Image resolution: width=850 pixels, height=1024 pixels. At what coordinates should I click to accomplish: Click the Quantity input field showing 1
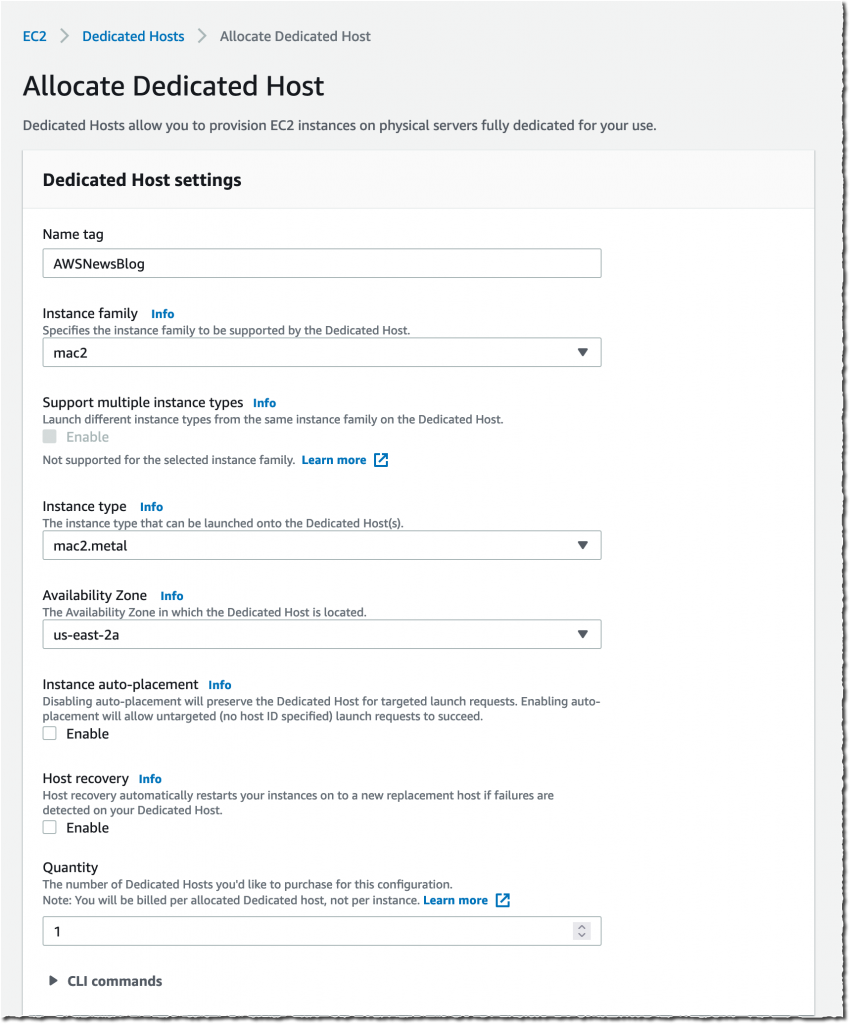[300, 931]
